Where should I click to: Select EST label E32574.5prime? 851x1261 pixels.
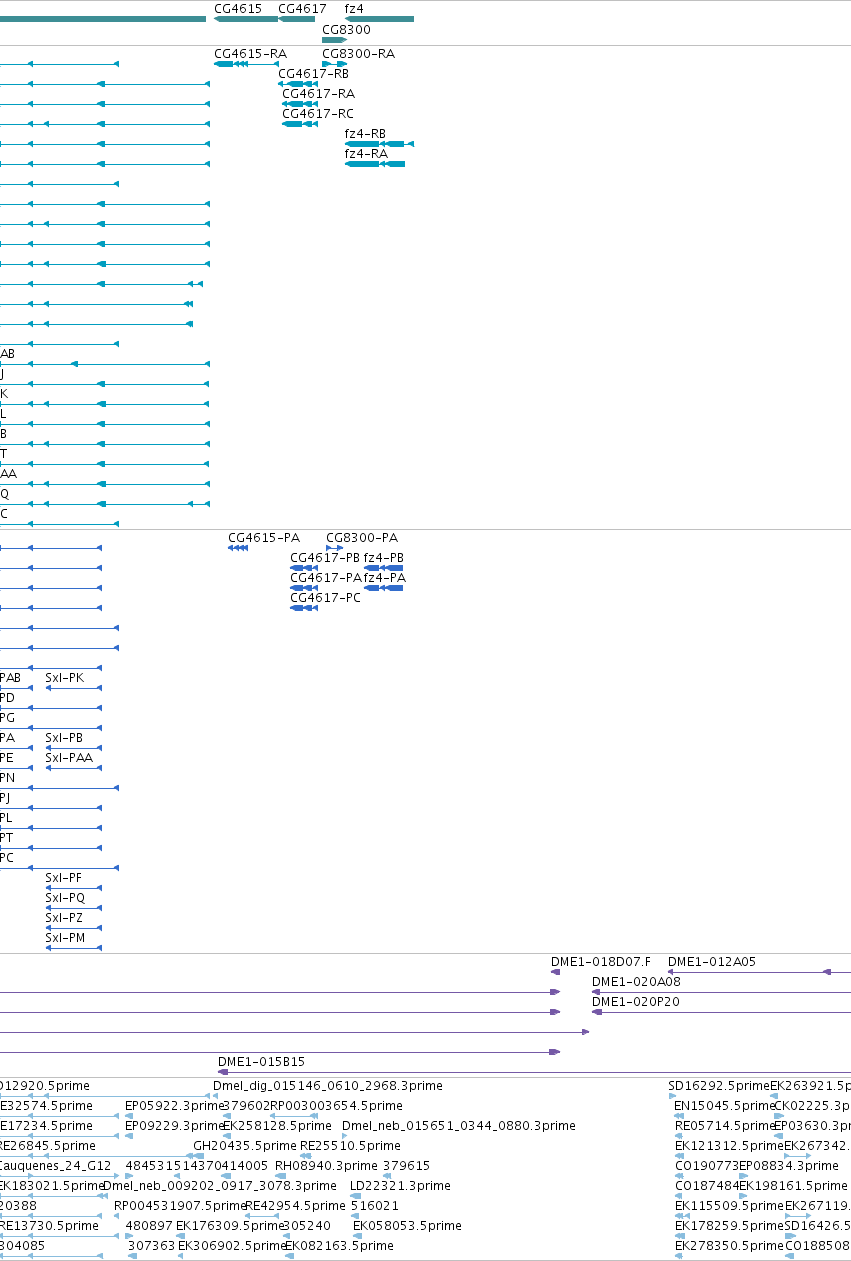[46, 1106]
